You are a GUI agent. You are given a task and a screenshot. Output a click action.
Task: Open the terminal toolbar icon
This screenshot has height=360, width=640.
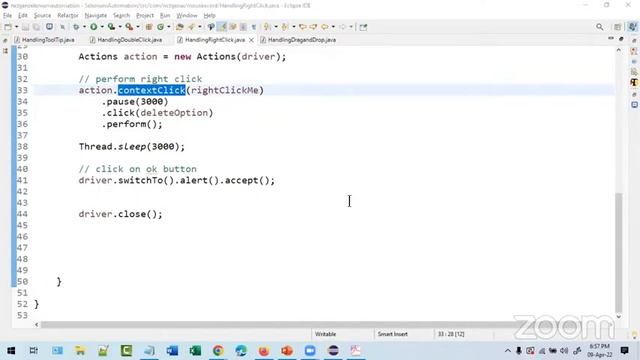pyautogui.click(x=49, y=27)
